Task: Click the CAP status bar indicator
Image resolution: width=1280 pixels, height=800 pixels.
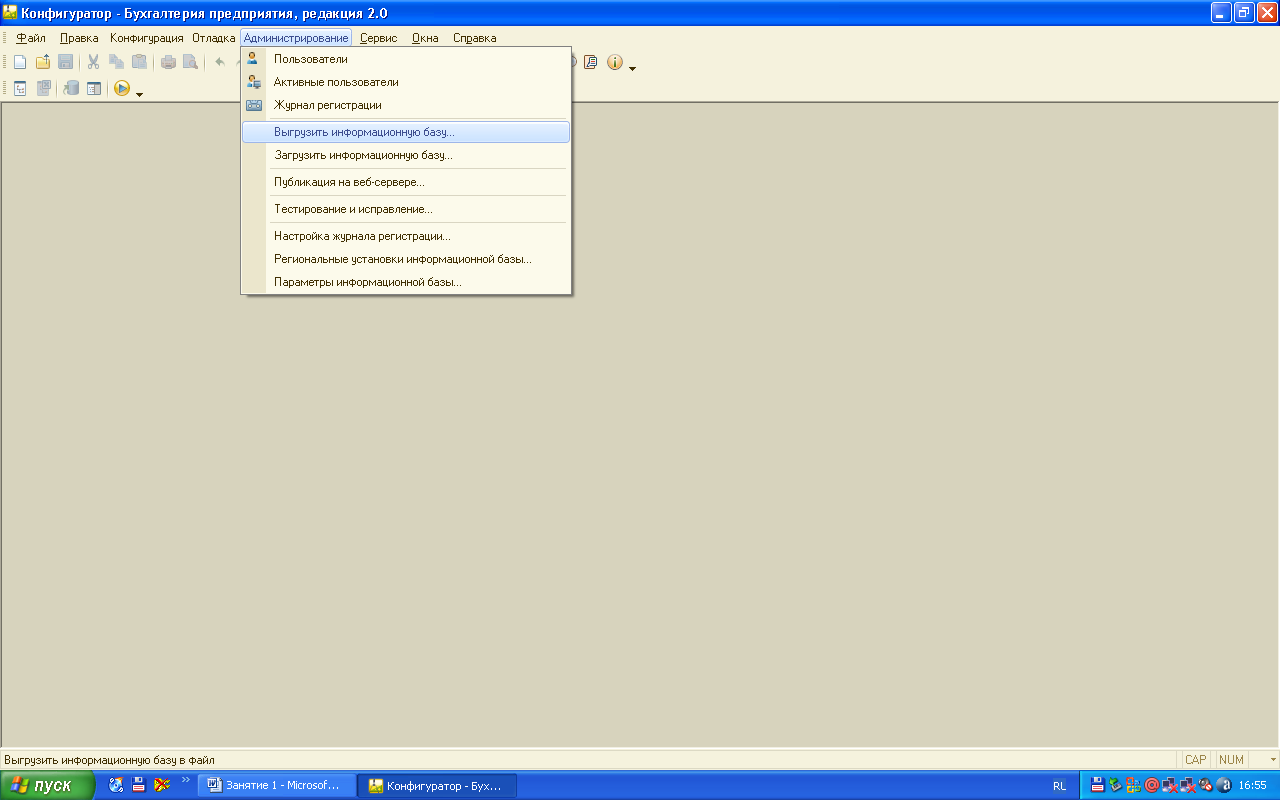Action: (1195, 760)
